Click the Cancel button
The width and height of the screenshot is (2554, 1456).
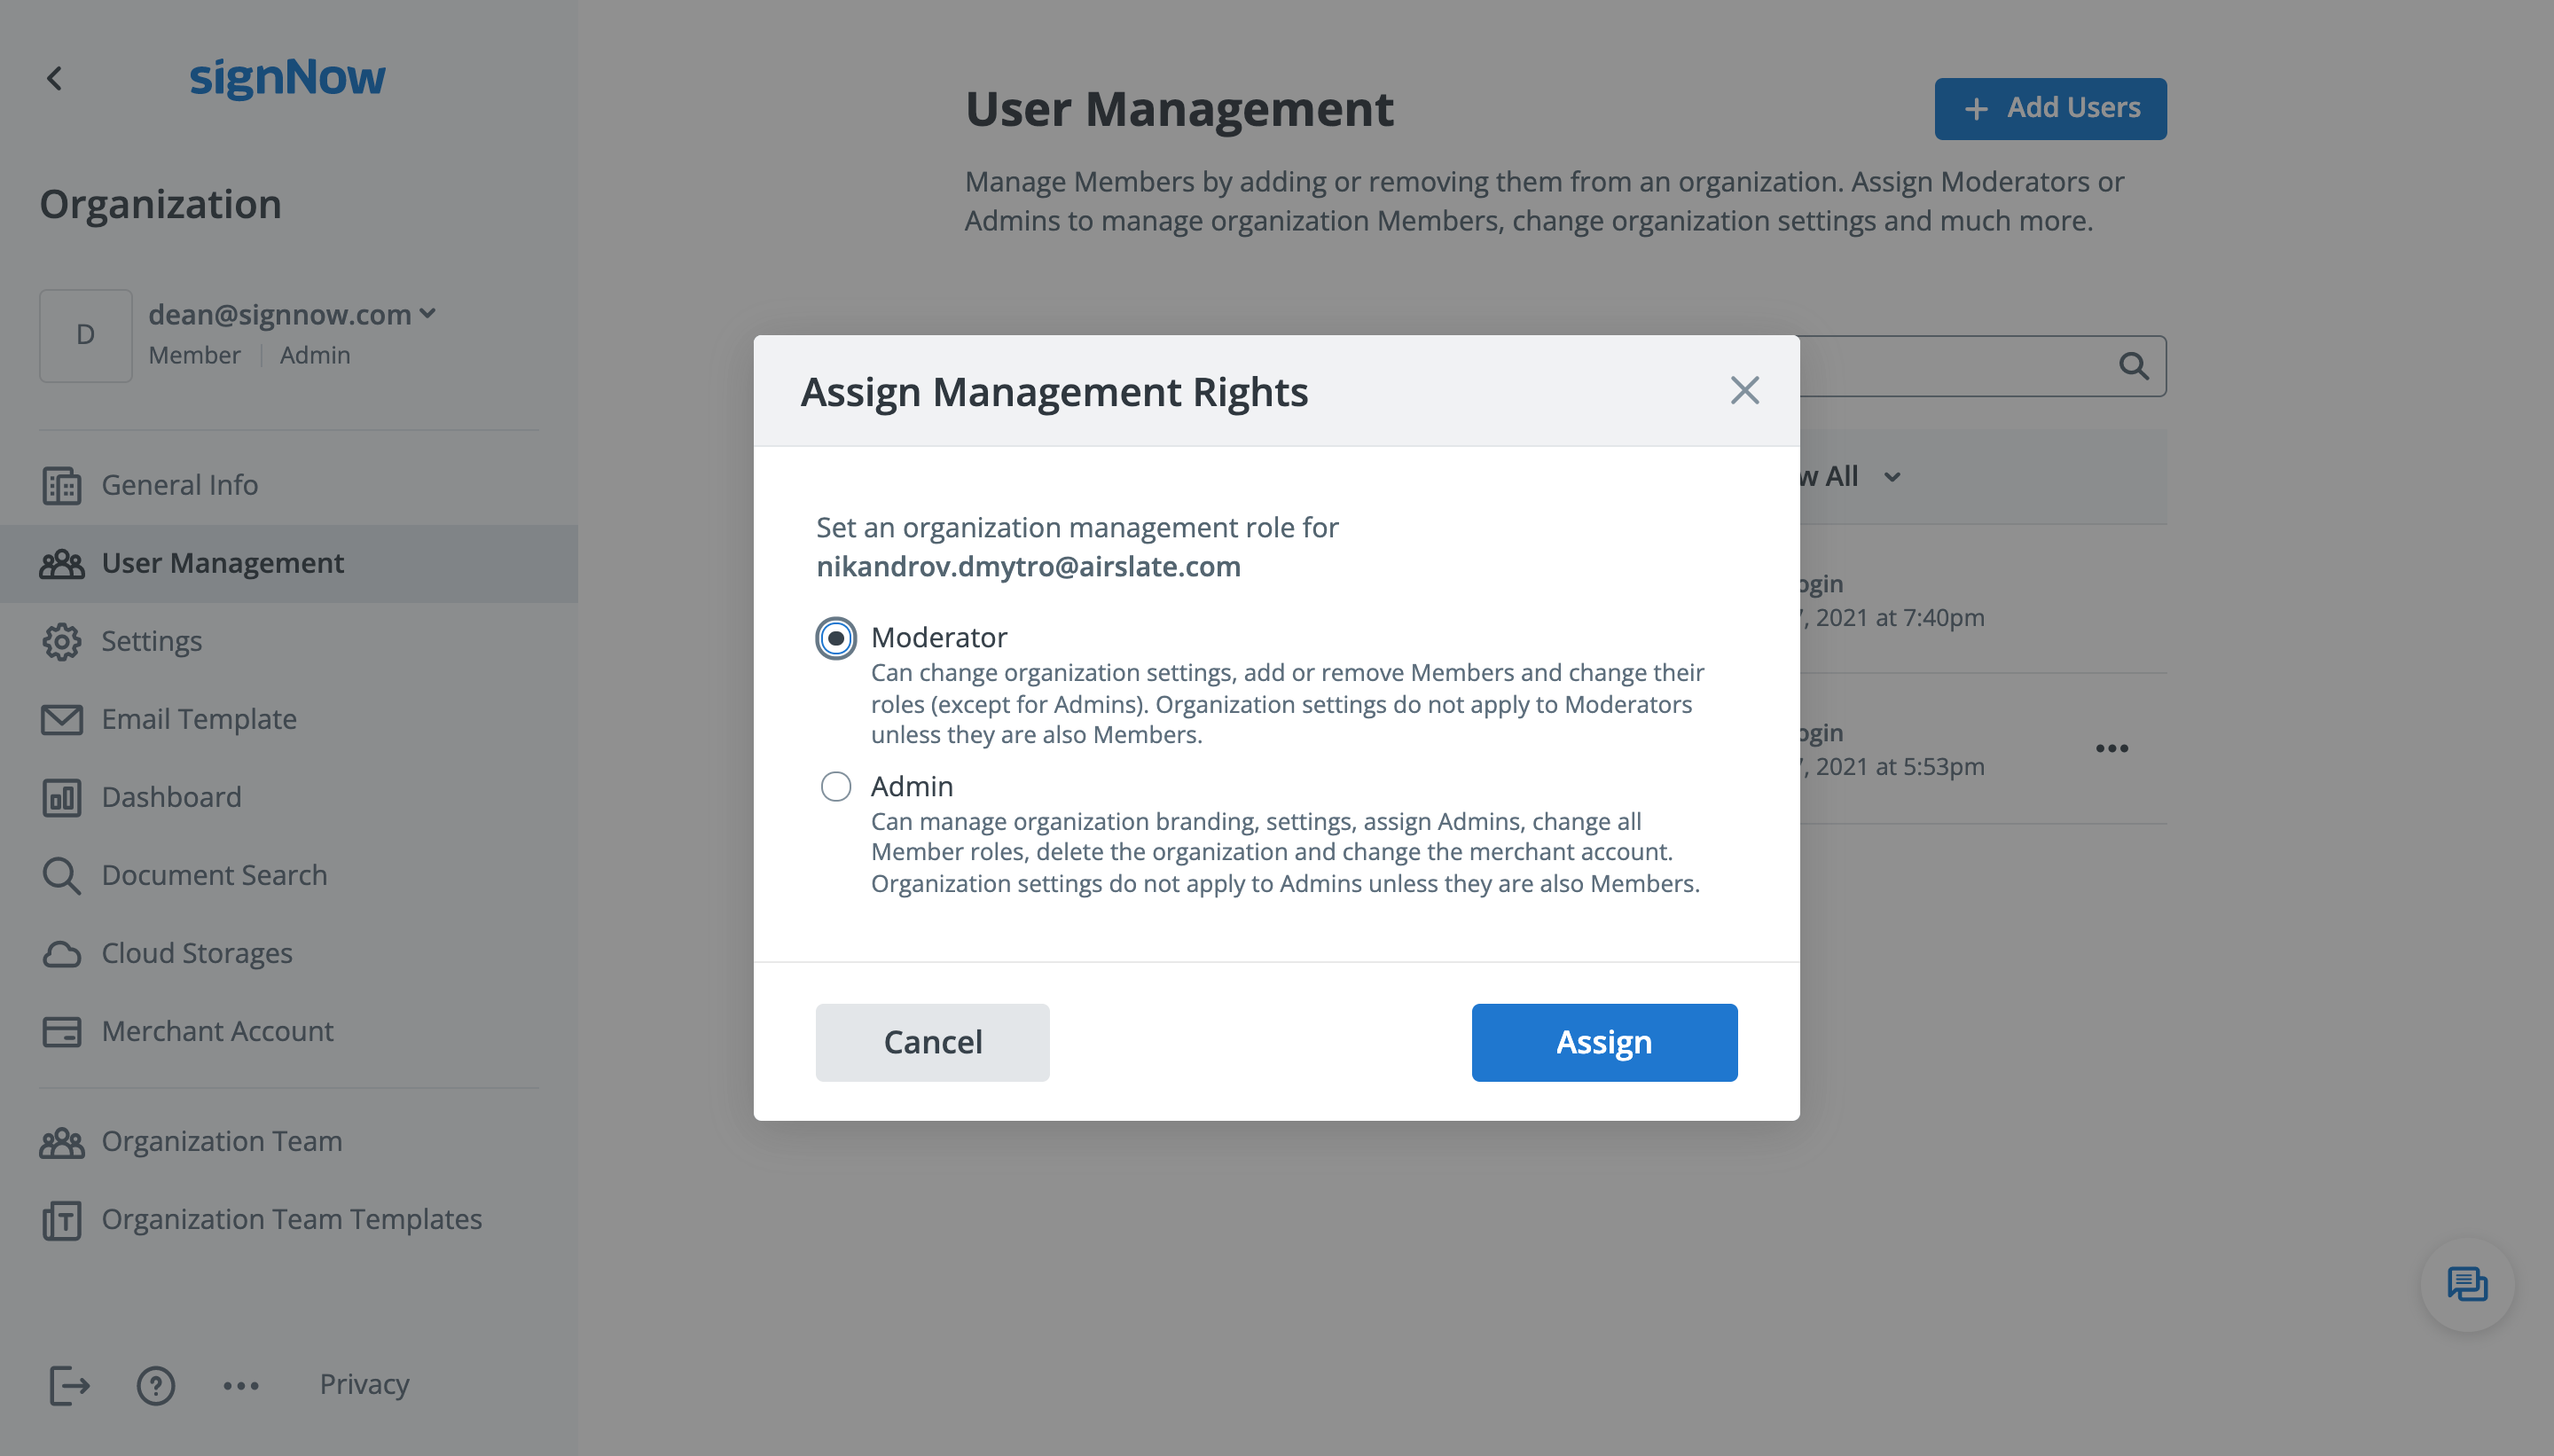click(932, 1042)
